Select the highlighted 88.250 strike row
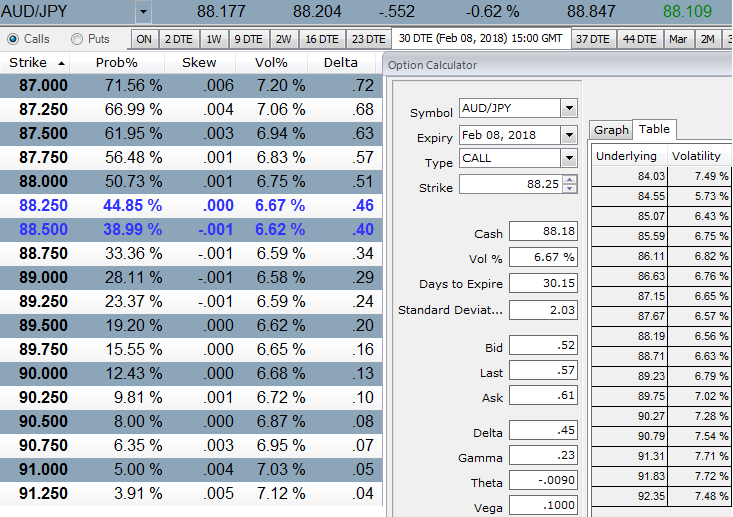 coord(191,206)
